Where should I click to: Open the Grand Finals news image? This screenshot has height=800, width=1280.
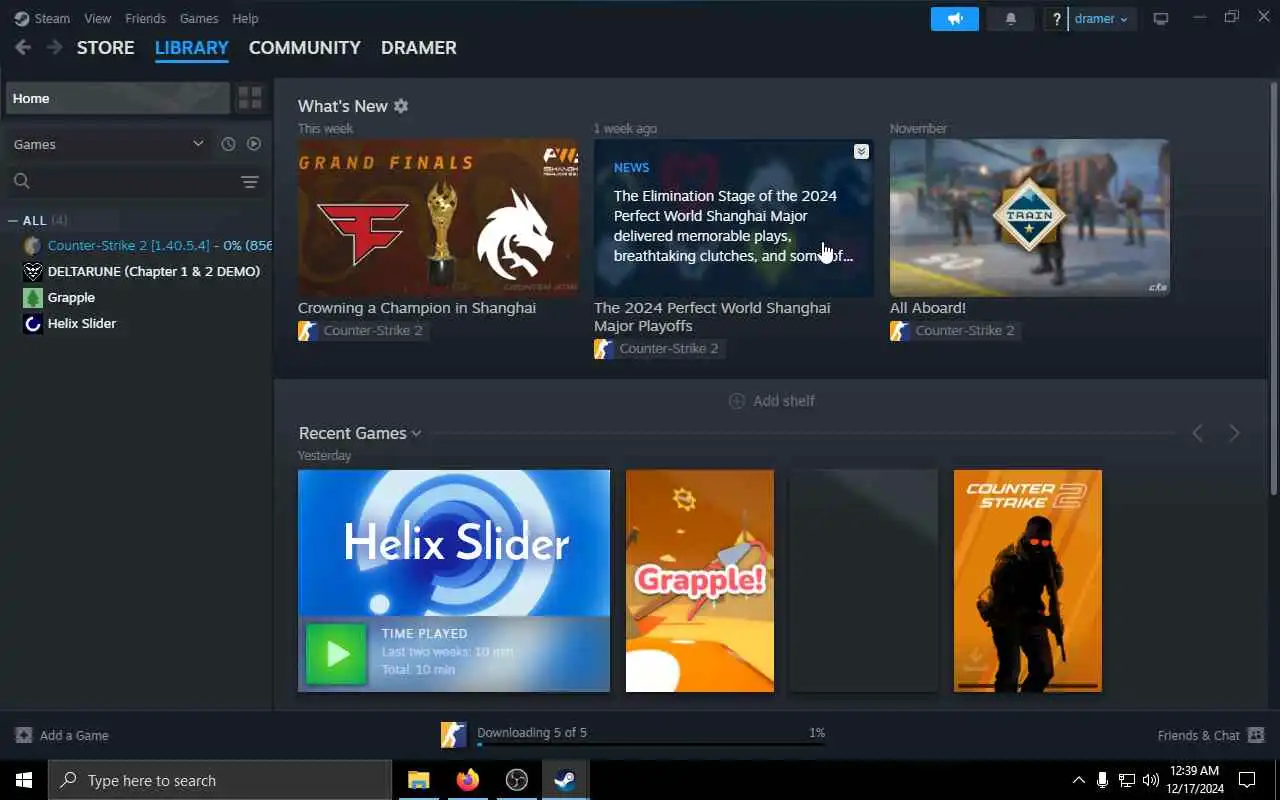click(x=438, y=218)
